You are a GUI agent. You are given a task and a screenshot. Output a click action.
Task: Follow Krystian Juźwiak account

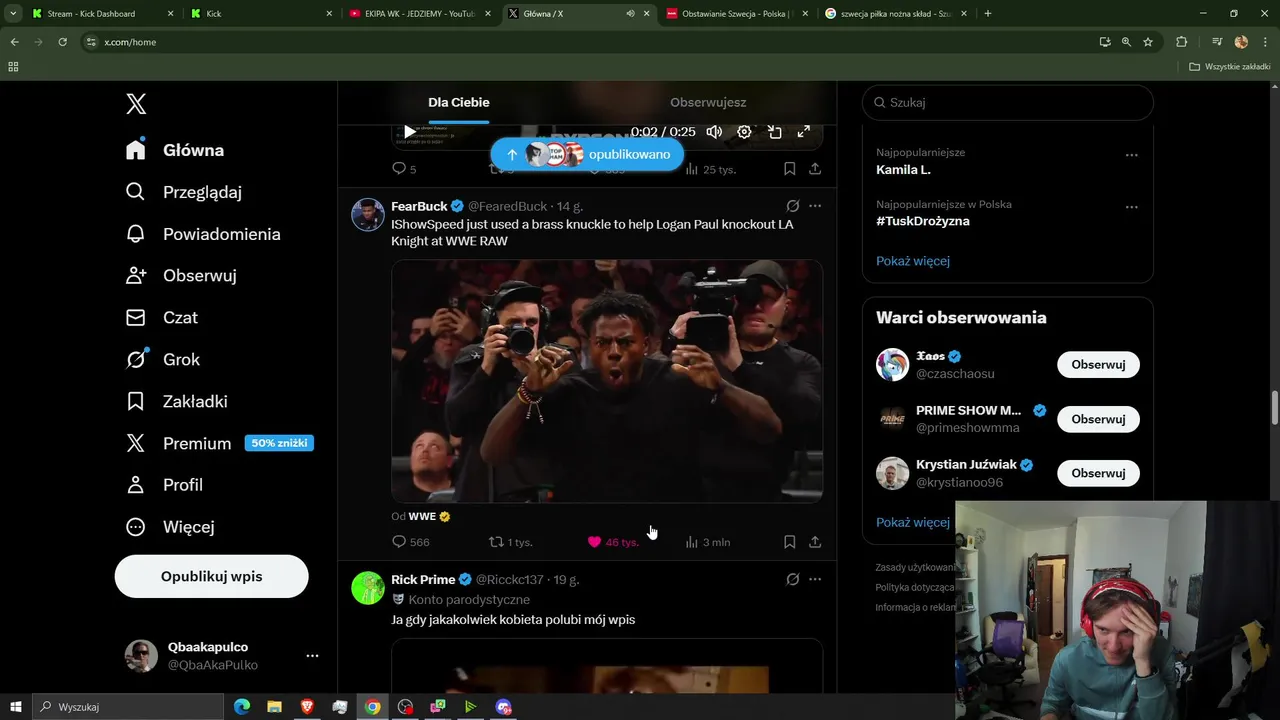[1098, 473]
